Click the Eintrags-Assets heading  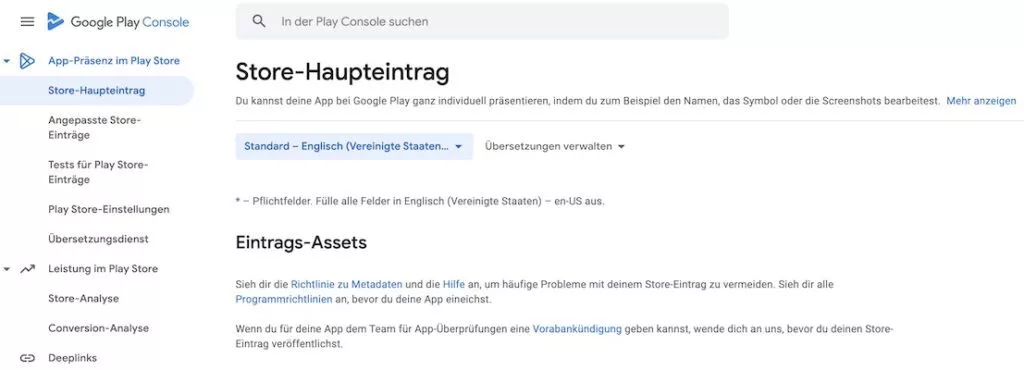301,243
